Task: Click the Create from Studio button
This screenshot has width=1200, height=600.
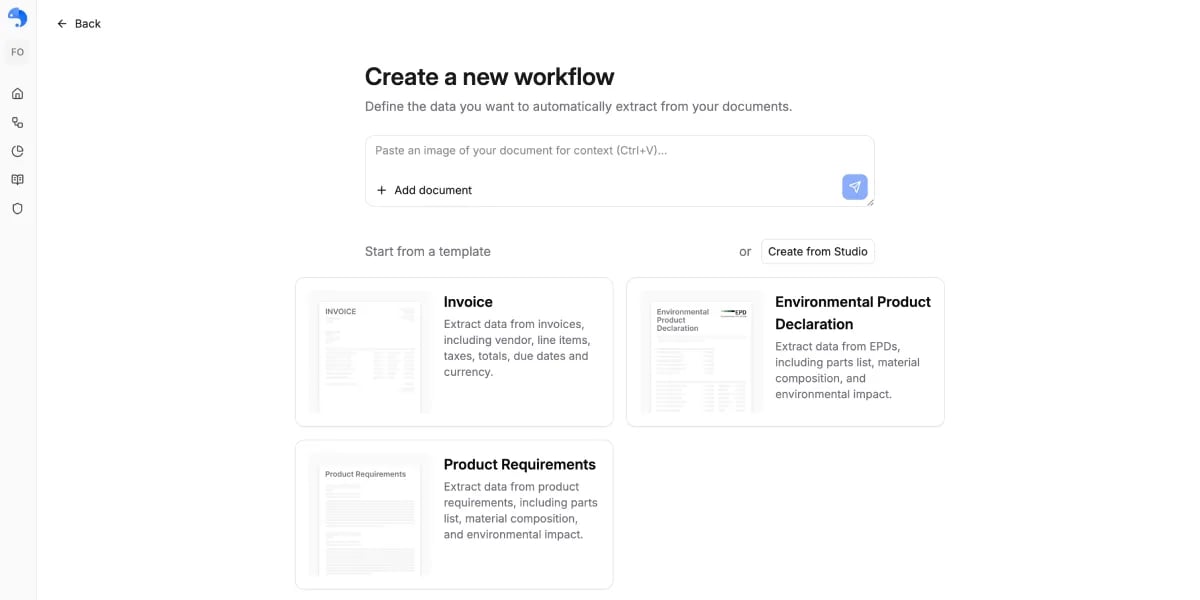Action: pos(818,251)
